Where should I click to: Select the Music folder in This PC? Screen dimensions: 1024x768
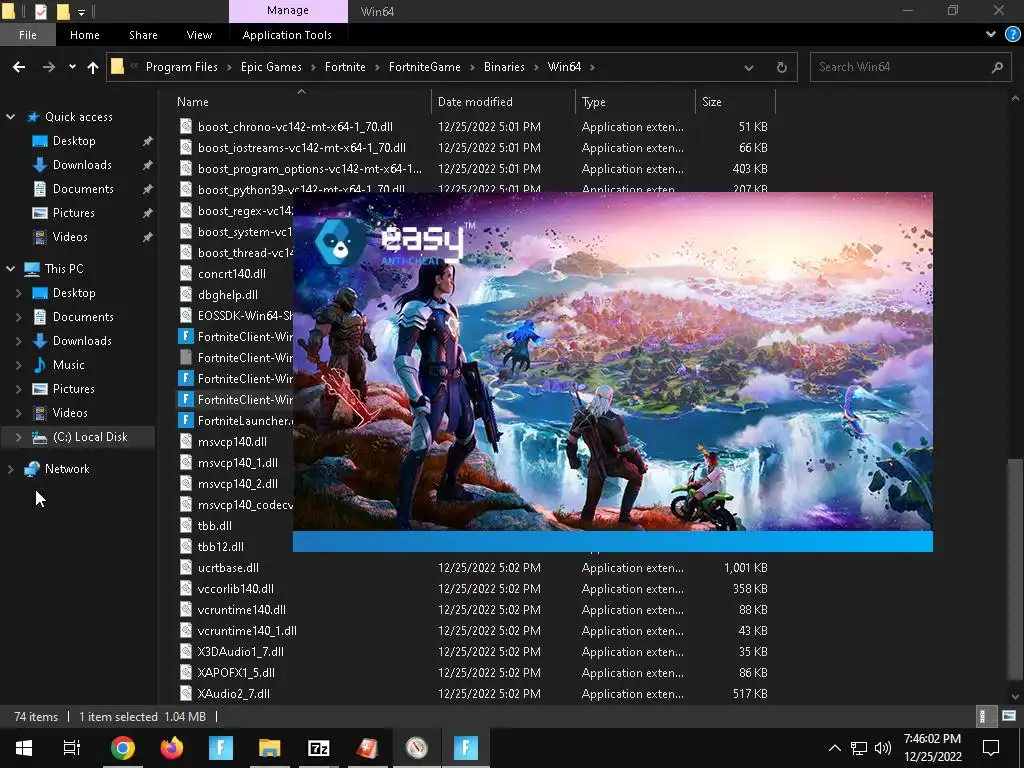(x=69, y=365)
